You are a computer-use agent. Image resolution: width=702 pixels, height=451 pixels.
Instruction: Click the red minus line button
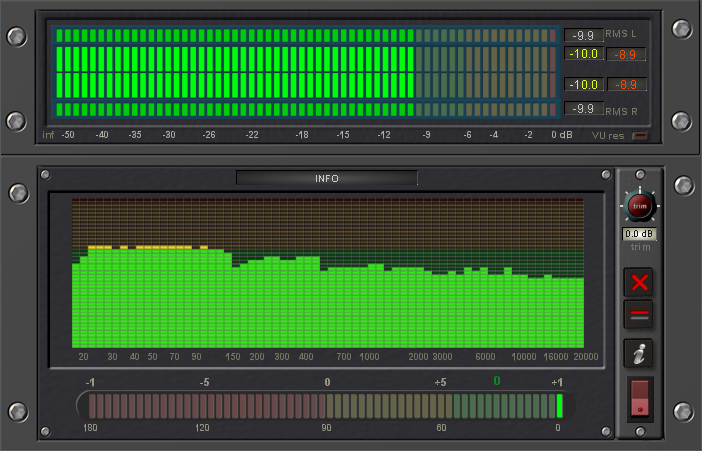pos(638,314)
